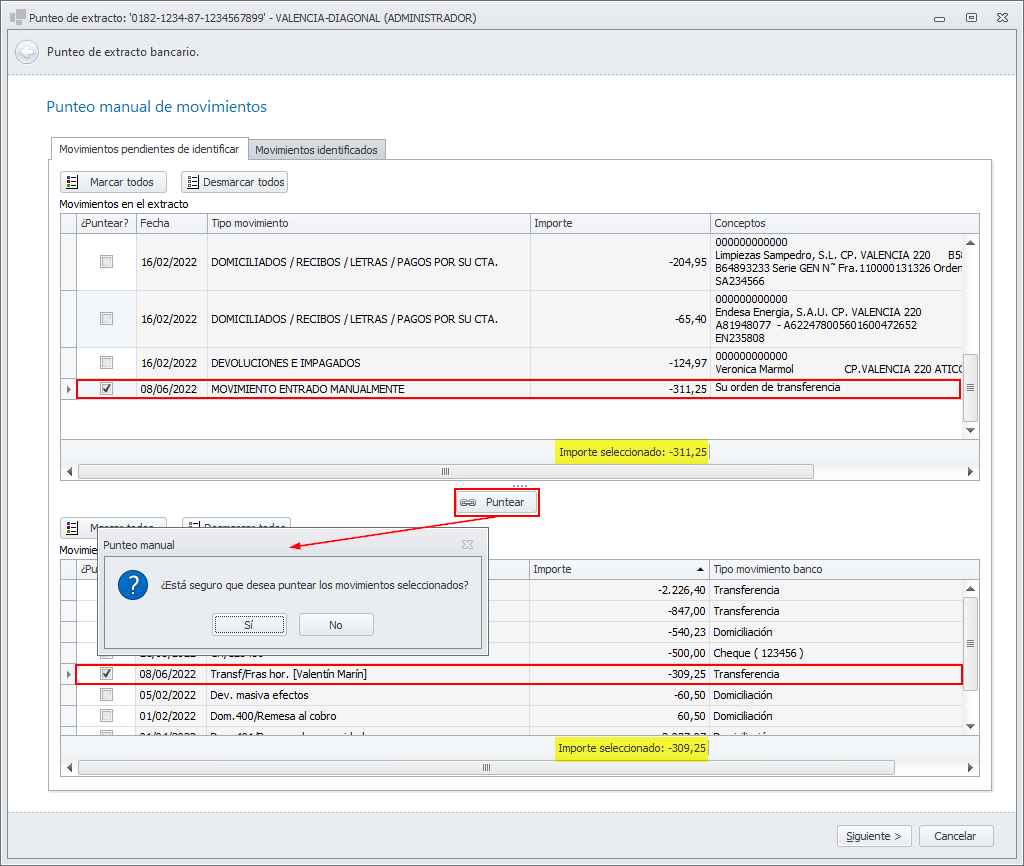This screenshot has height=866, width=1024.
Task: Click the Cancelar button
Action: click(955, 836)
